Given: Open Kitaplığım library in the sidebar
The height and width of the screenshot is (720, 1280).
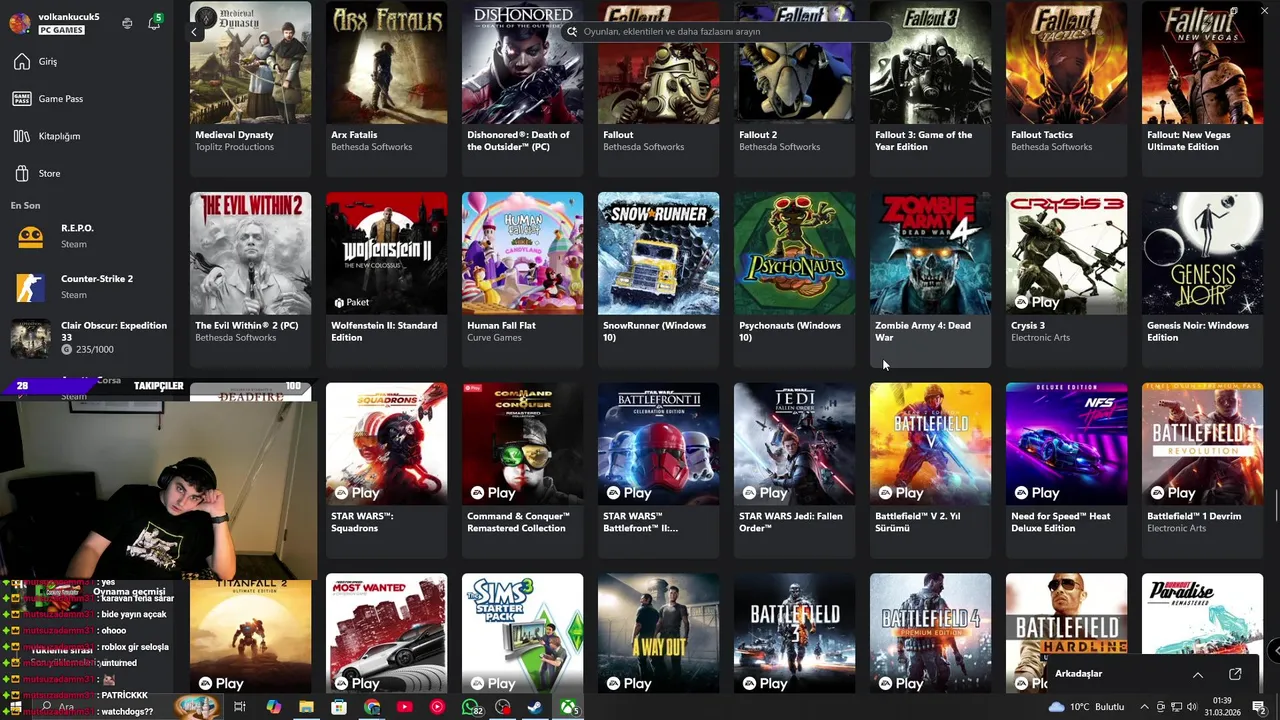Looking at the screenshot, I should click(x=87, y=136).
